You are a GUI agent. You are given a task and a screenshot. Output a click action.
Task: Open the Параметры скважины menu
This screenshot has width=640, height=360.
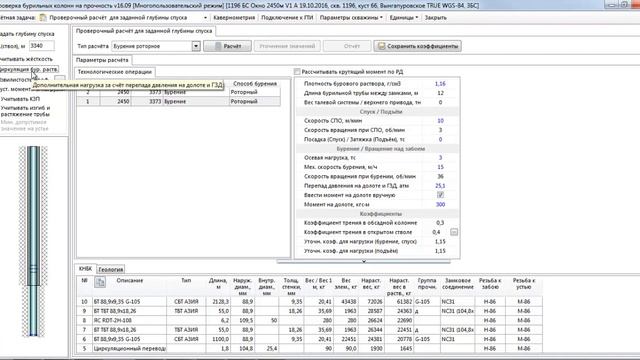pyautogui.click(x=351, y=18)
